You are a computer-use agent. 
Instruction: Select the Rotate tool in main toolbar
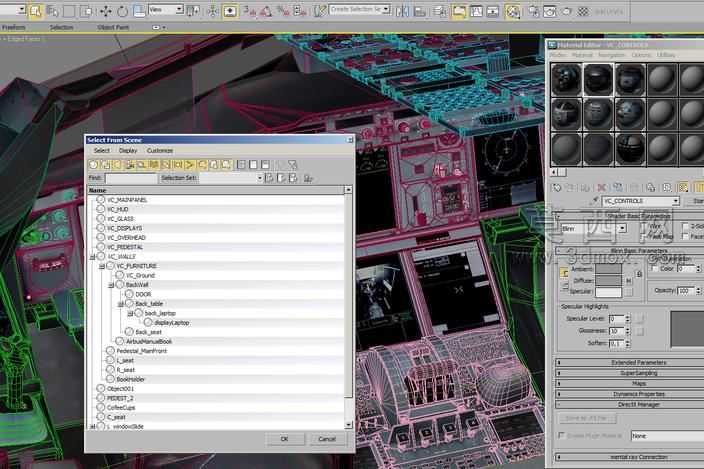coord(122,11)
